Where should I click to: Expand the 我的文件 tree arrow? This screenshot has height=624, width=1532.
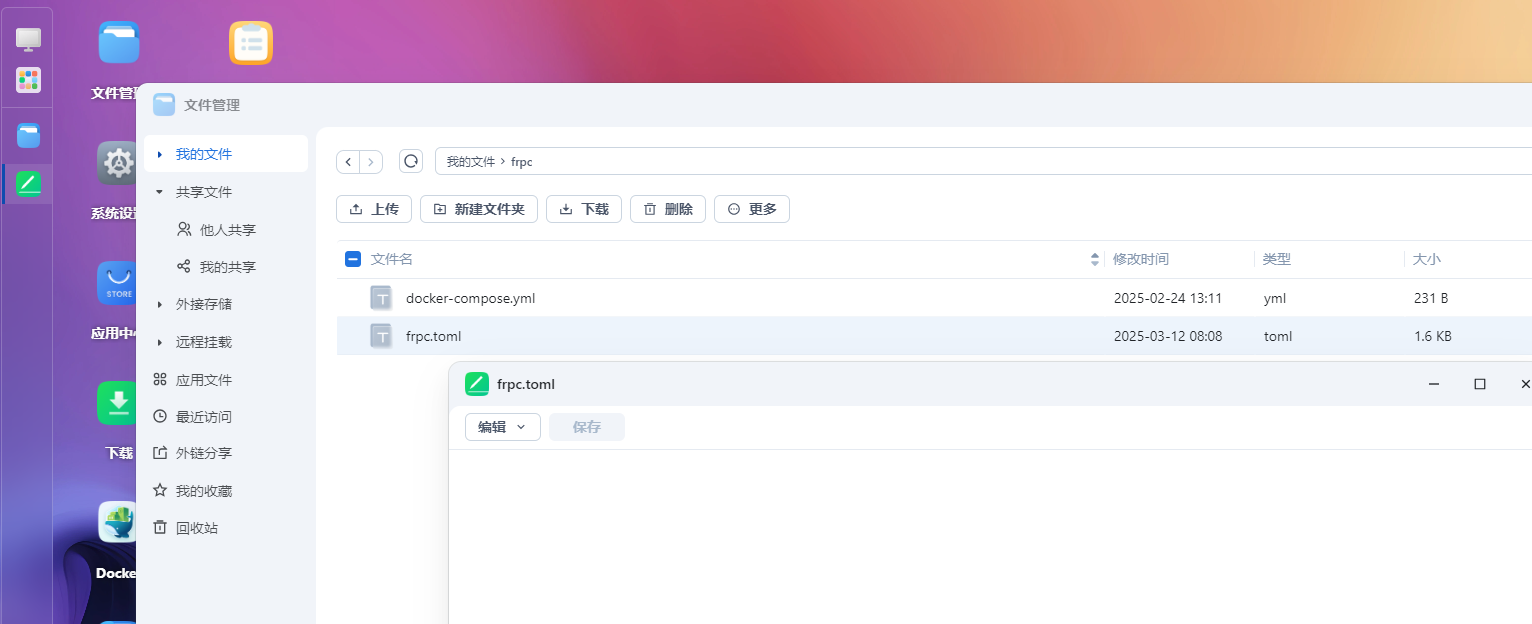[160, 154]
